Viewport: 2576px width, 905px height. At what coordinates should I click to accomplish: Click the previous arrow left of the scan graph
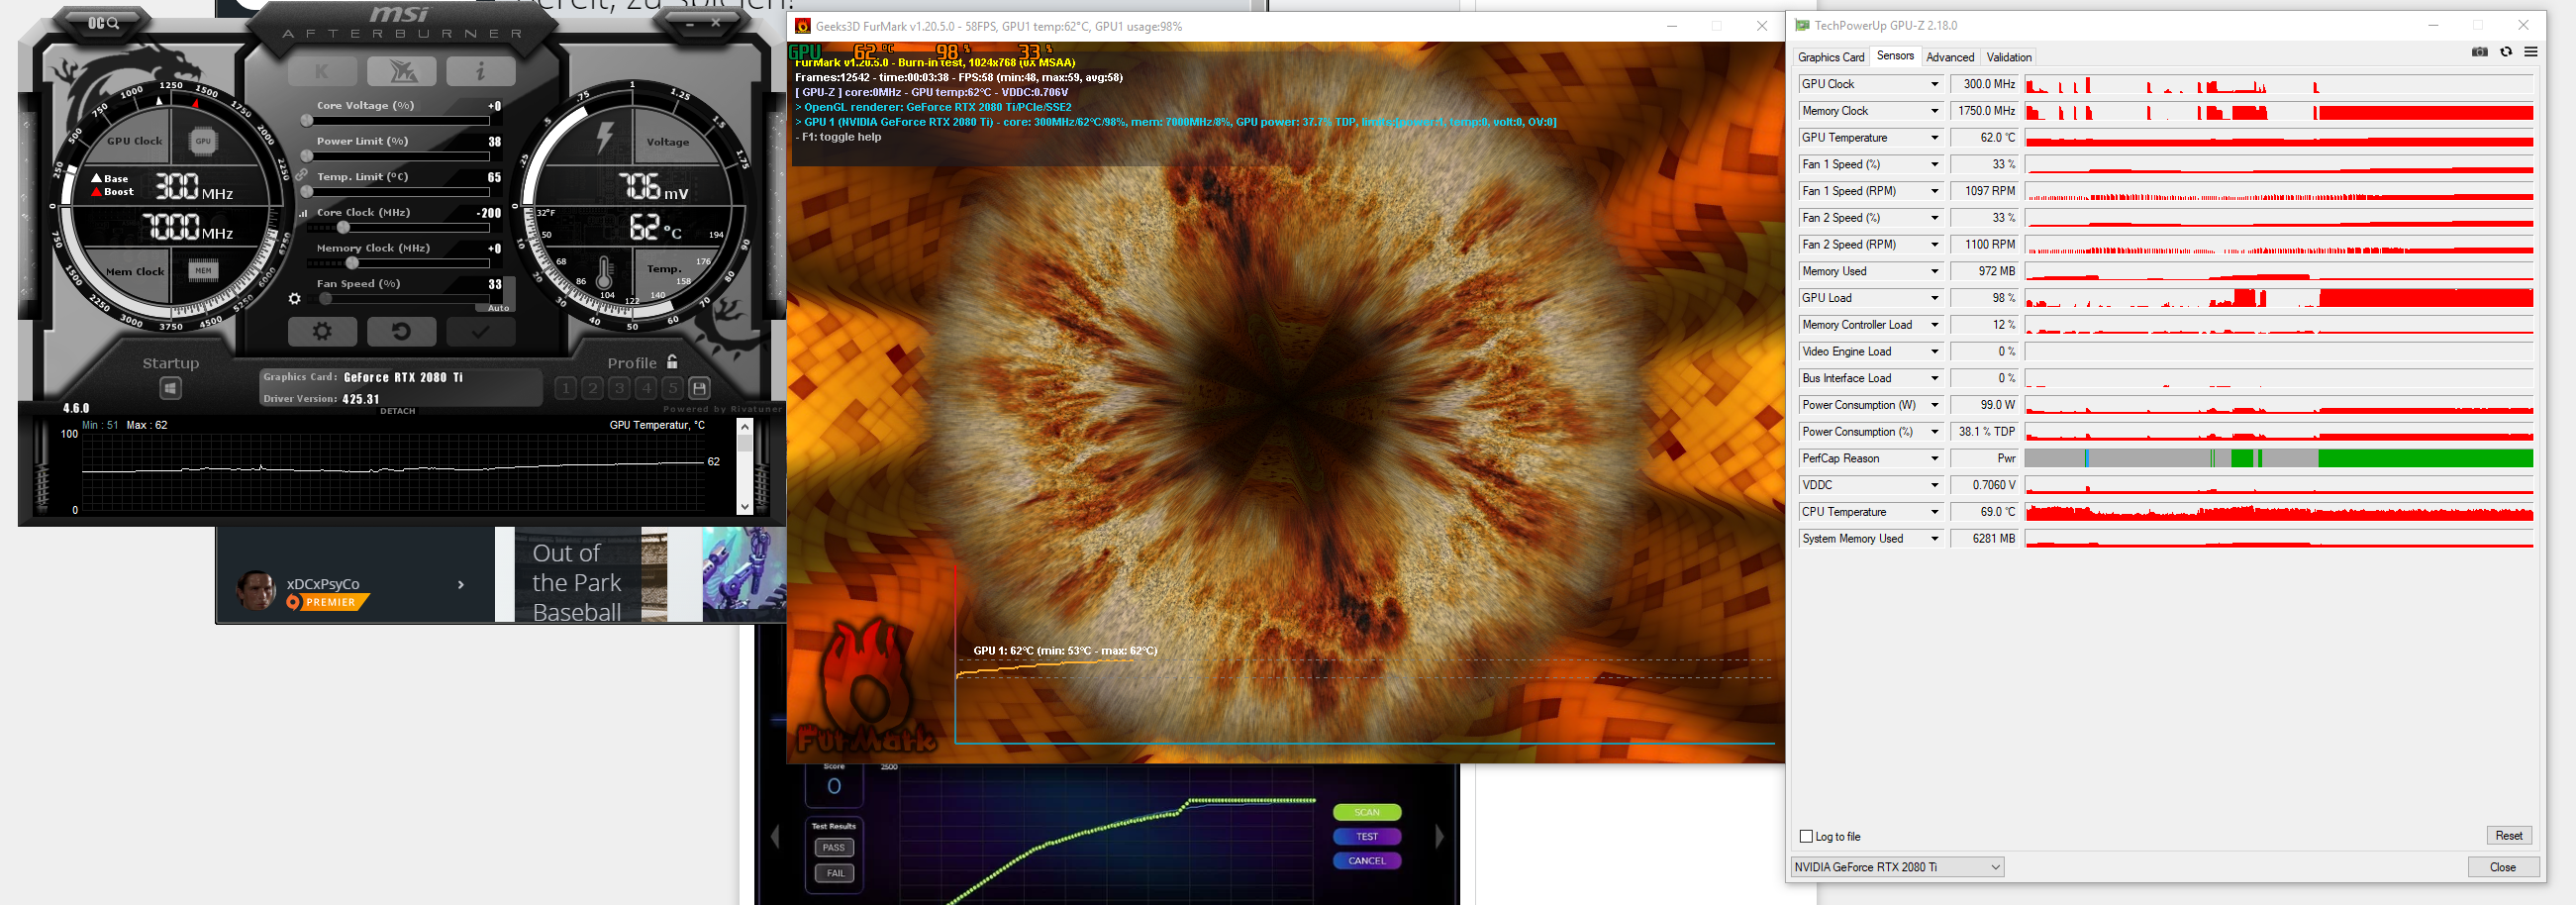(775, 837)
